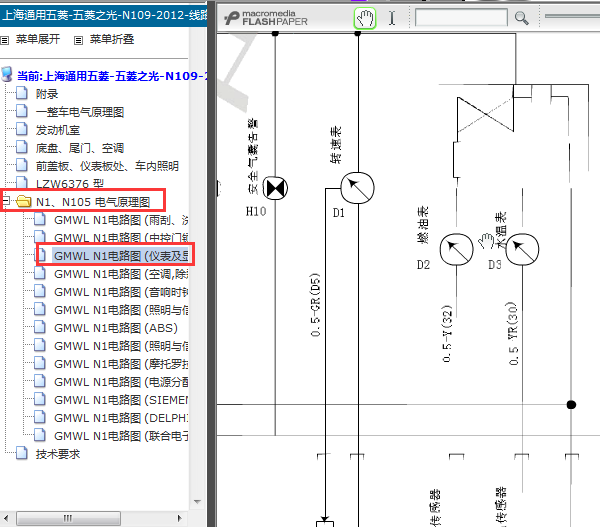Click page icon beside GMWL N1电路图 (SIEMEN
This screenshot has height=527, width=600.
pos(40,399)
